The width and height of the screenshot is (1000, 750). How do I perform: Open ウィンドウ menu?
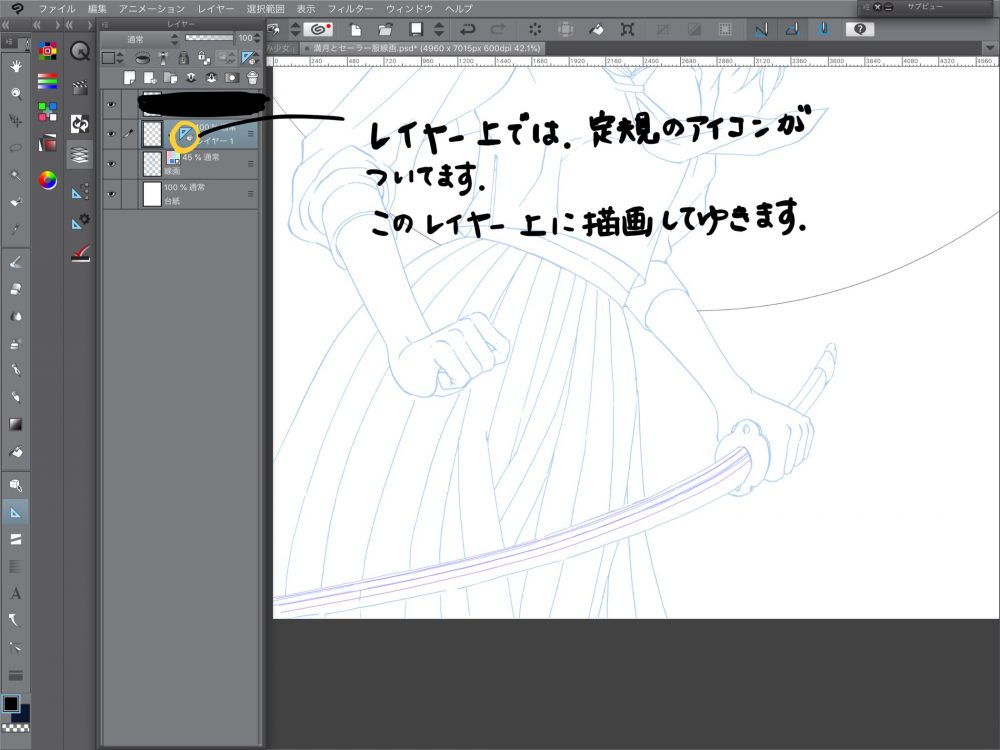[409, 8]
